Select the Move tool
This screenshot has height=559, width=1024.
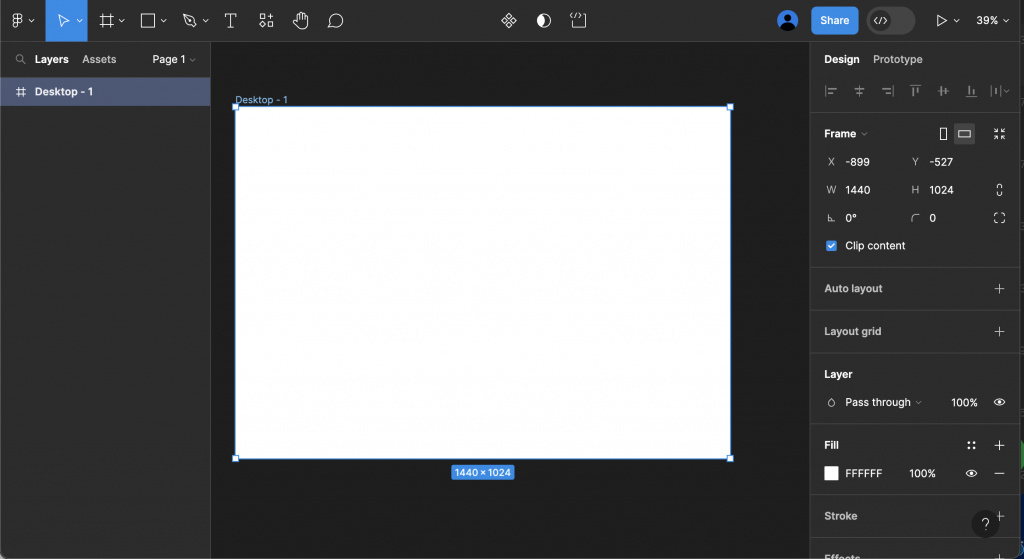[x=63, y=21]
